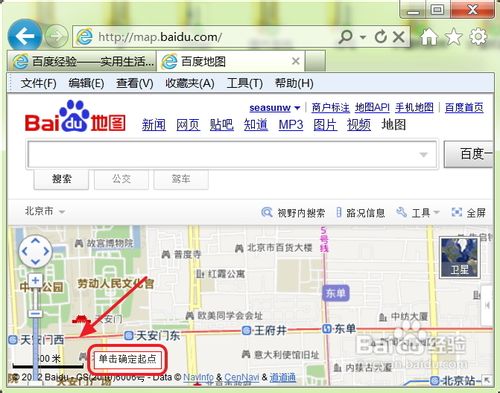This screenshot has height=393, width=500.
Task: Switch to 百度经验 tab
Action: click(x=81, y=61)
